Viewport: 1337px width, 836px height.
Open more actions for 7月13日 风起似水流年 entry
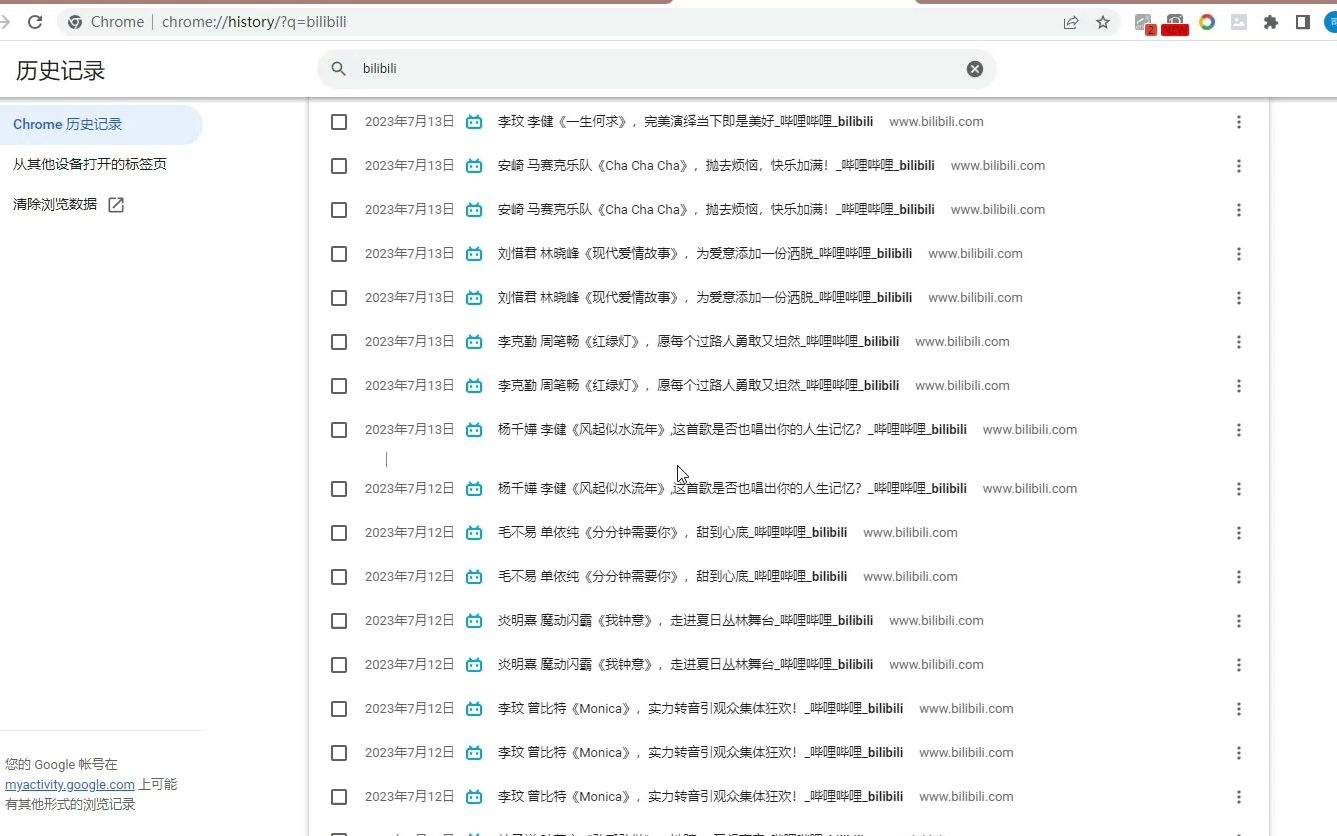tap(1239, 430)
